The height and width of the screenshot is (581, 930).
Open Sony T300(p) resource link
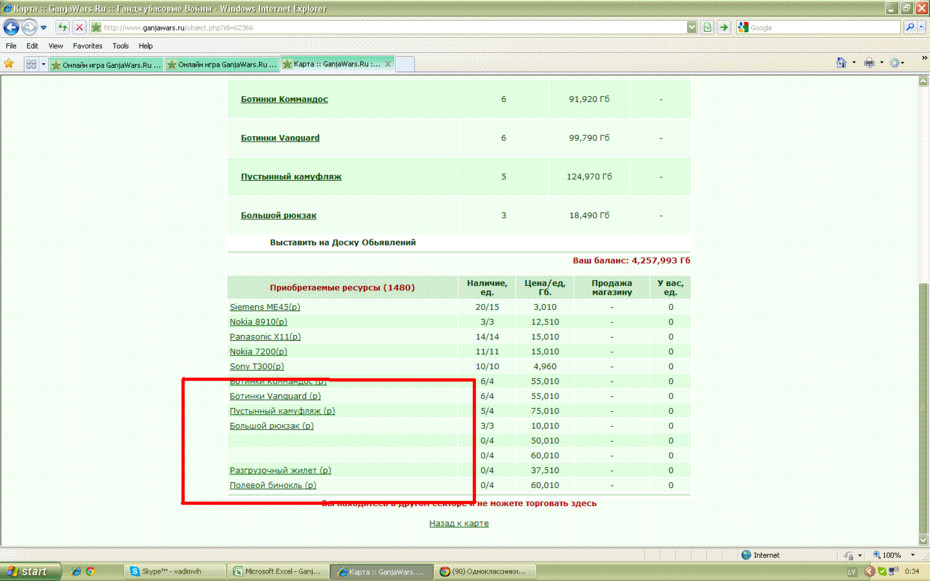point(256,366)
